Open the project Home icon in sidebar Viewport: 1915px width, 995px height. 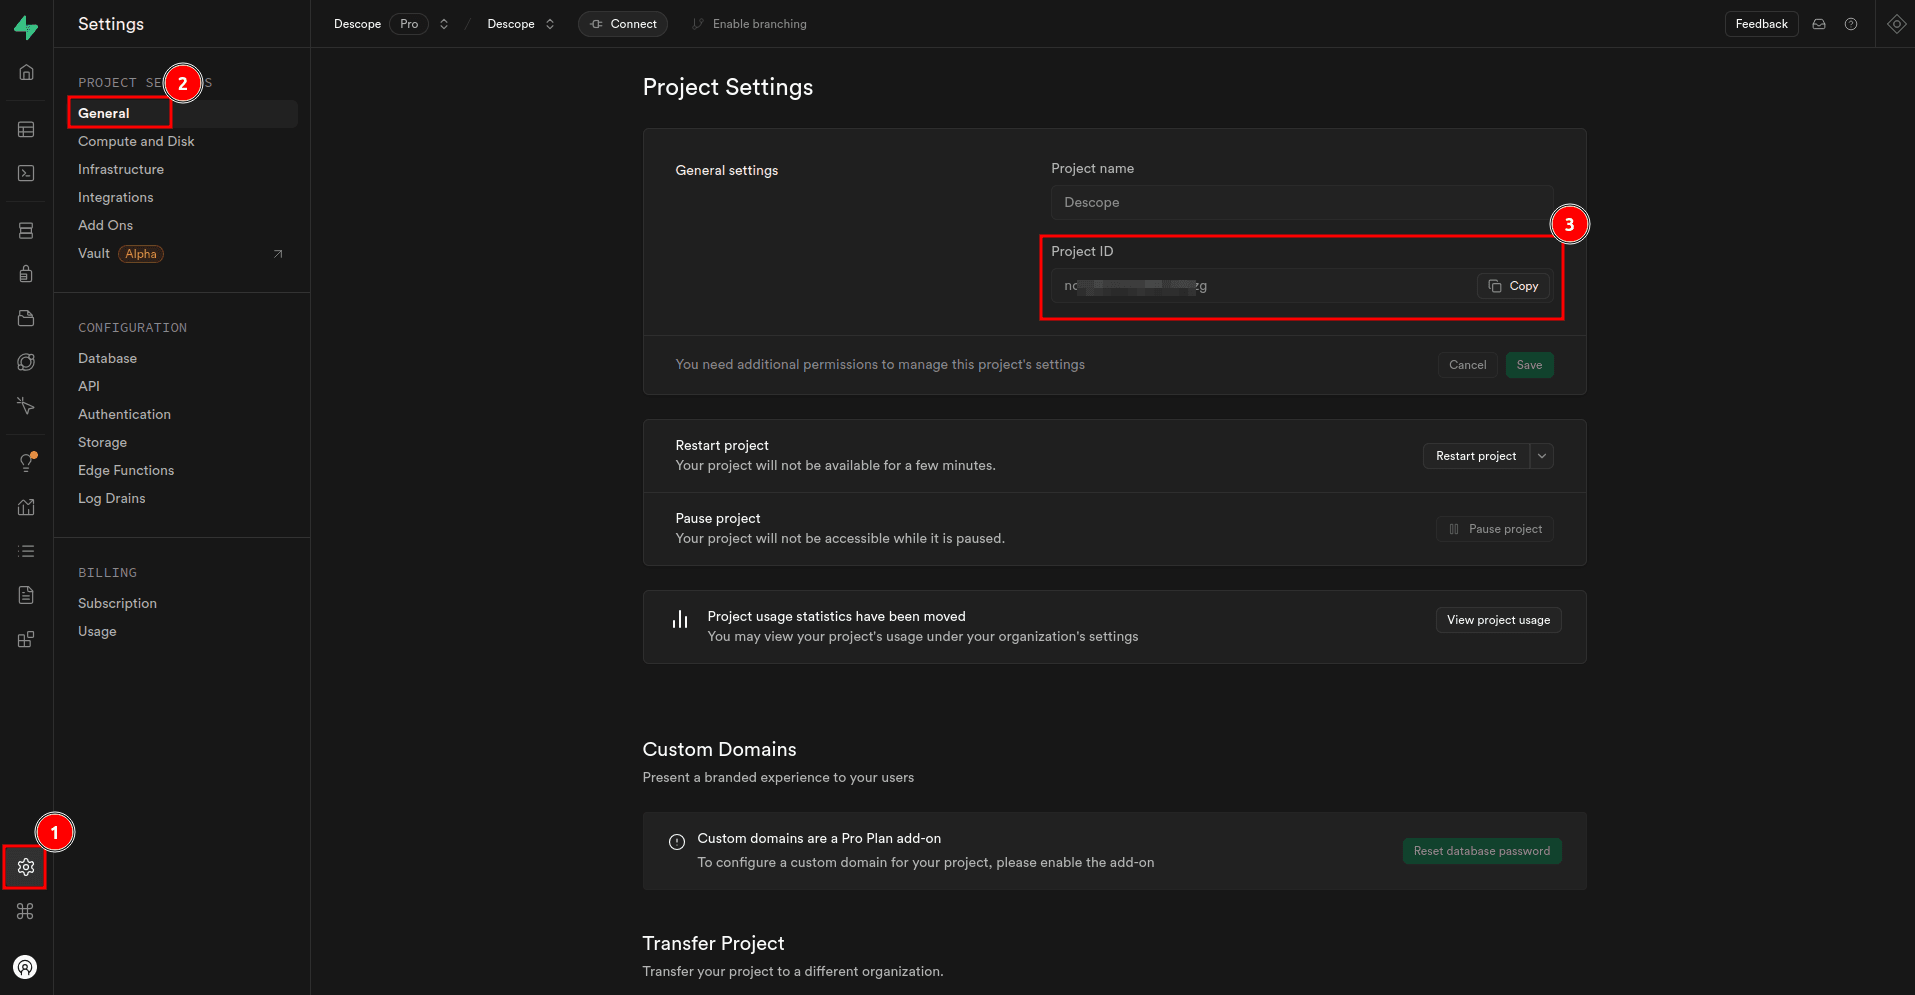[26, 72]
